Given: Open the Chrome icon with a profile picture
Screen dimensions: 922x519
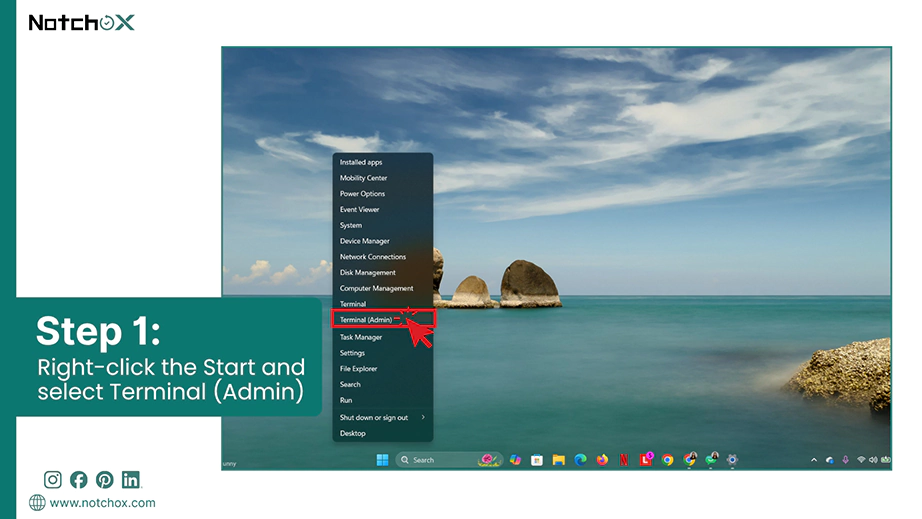Looking at the screenshot, I should click(x=690, y=459).
